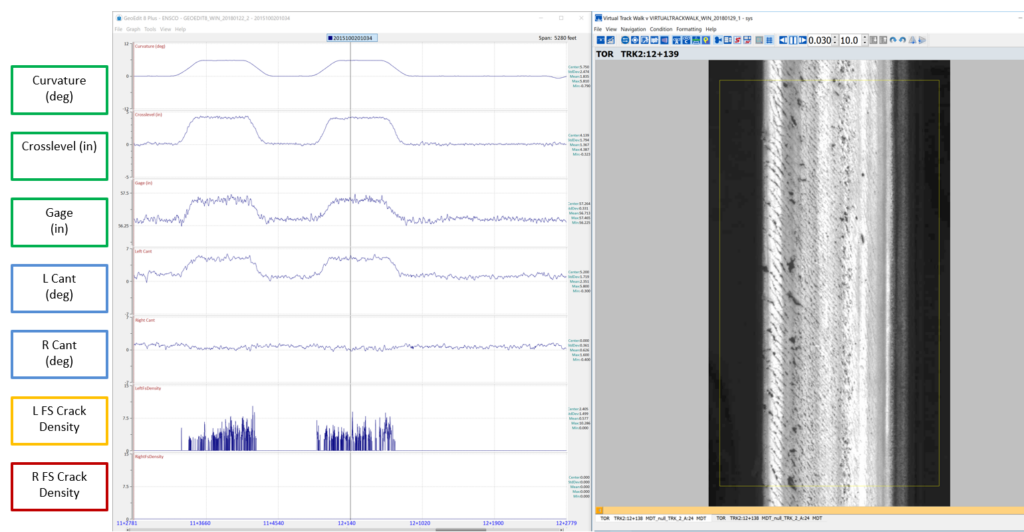
Task: Open Tools menu in GeoEdit window
Action: [x=150, y=29]
